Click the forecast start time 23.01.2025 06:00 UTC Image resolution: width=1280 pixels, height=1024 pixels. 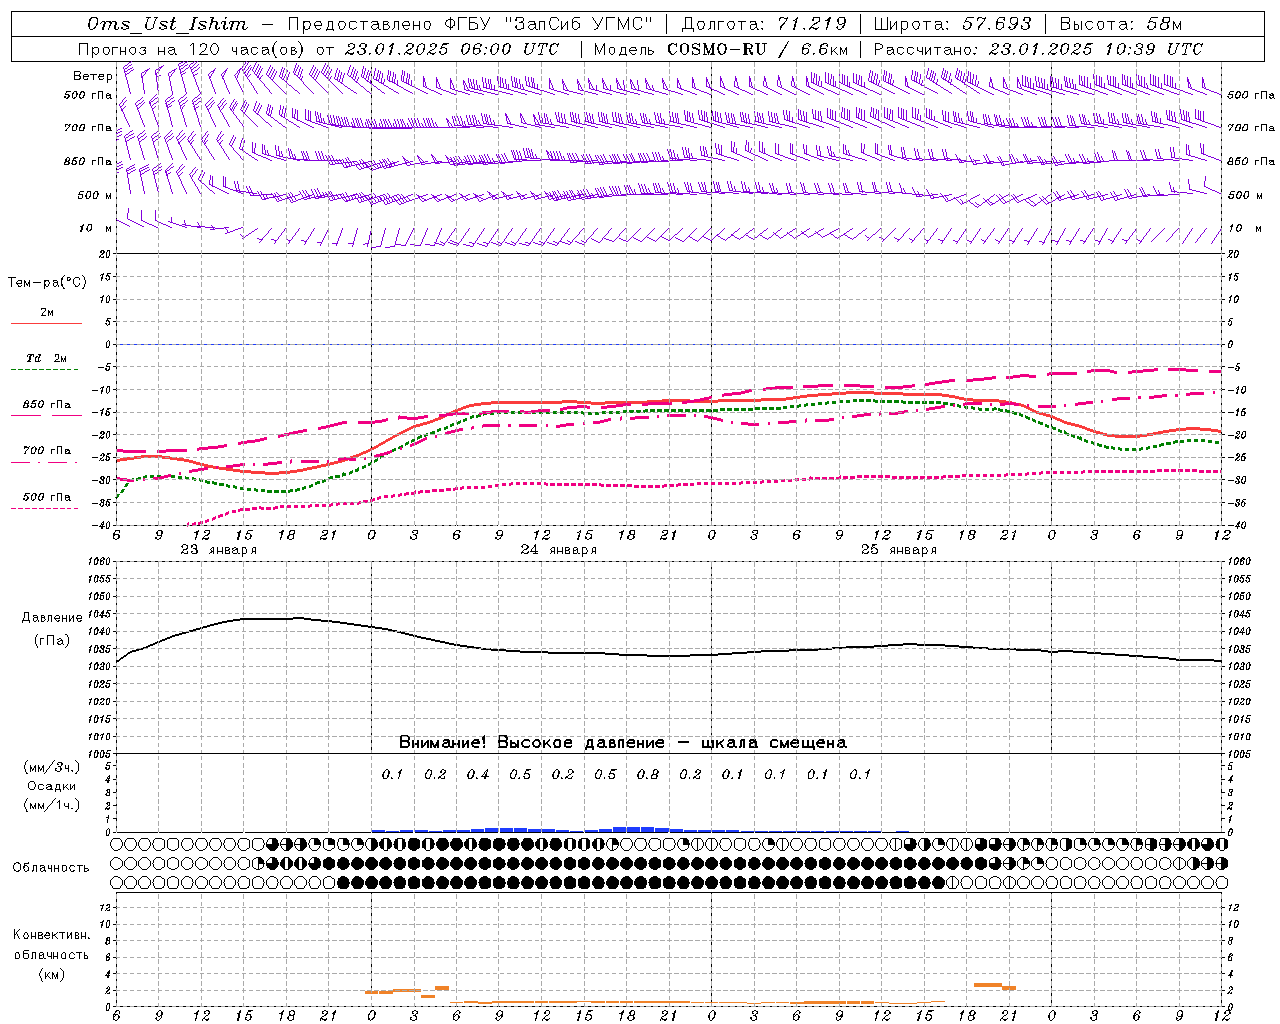pos(451,49)
